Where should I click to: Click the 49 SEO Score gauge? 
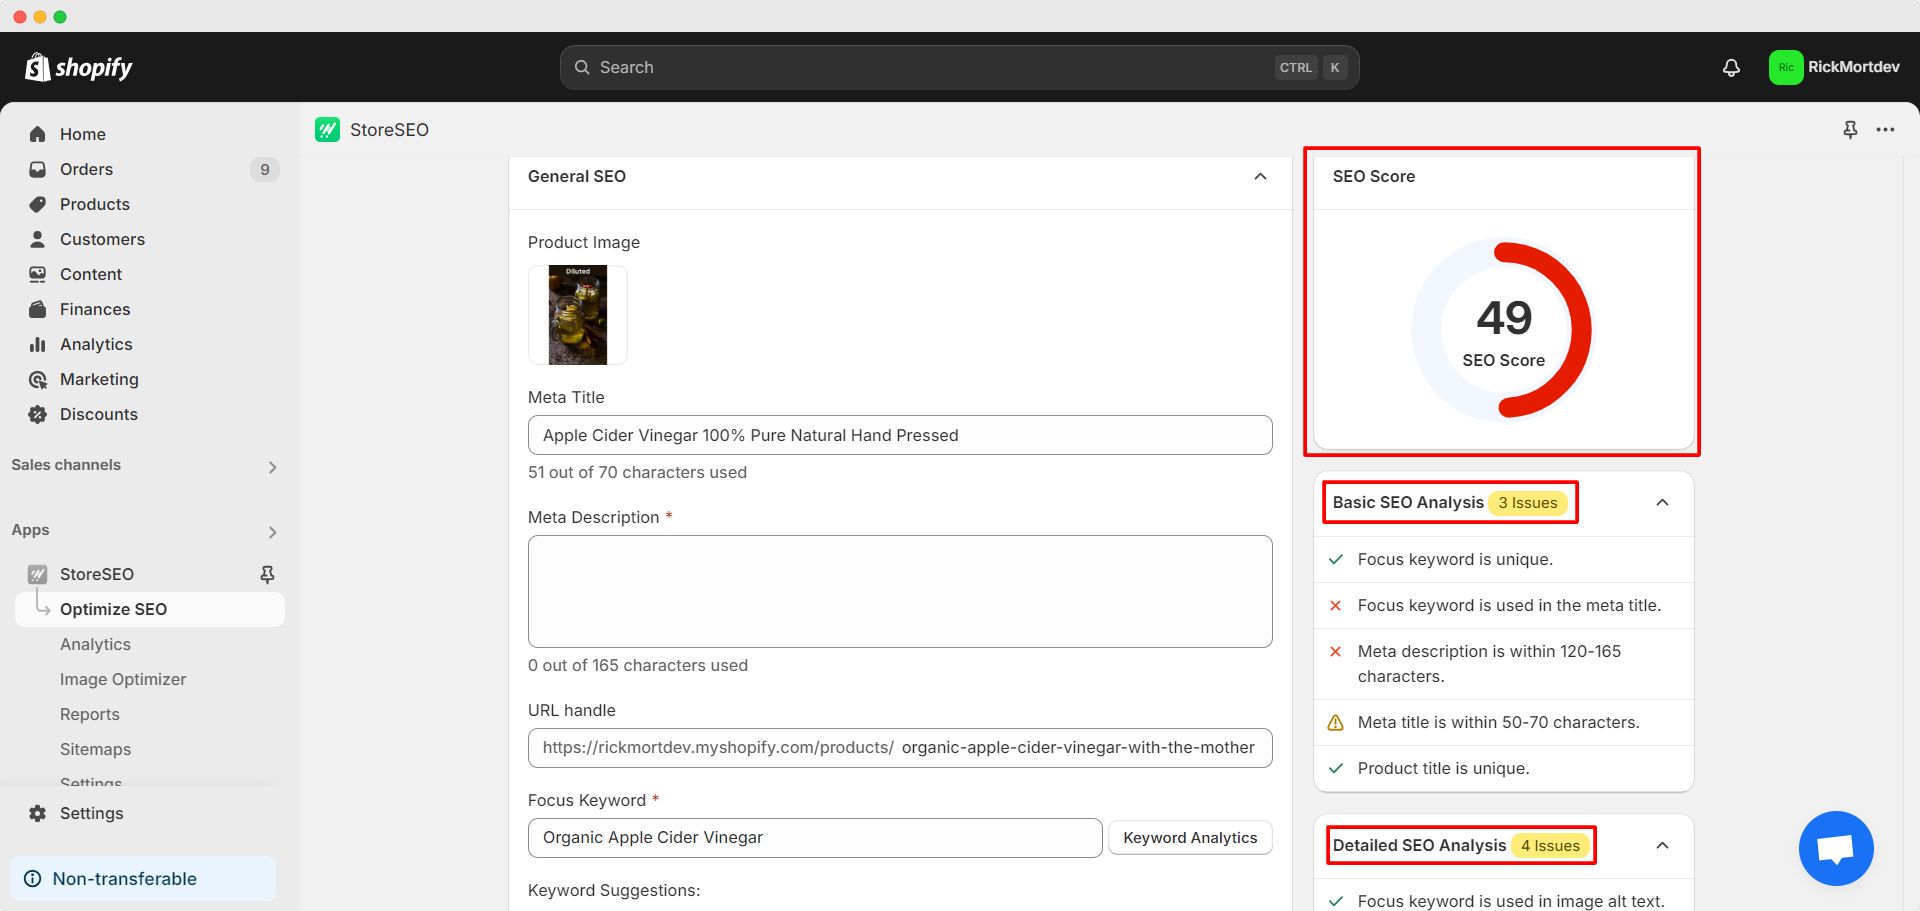(1503, 330)
